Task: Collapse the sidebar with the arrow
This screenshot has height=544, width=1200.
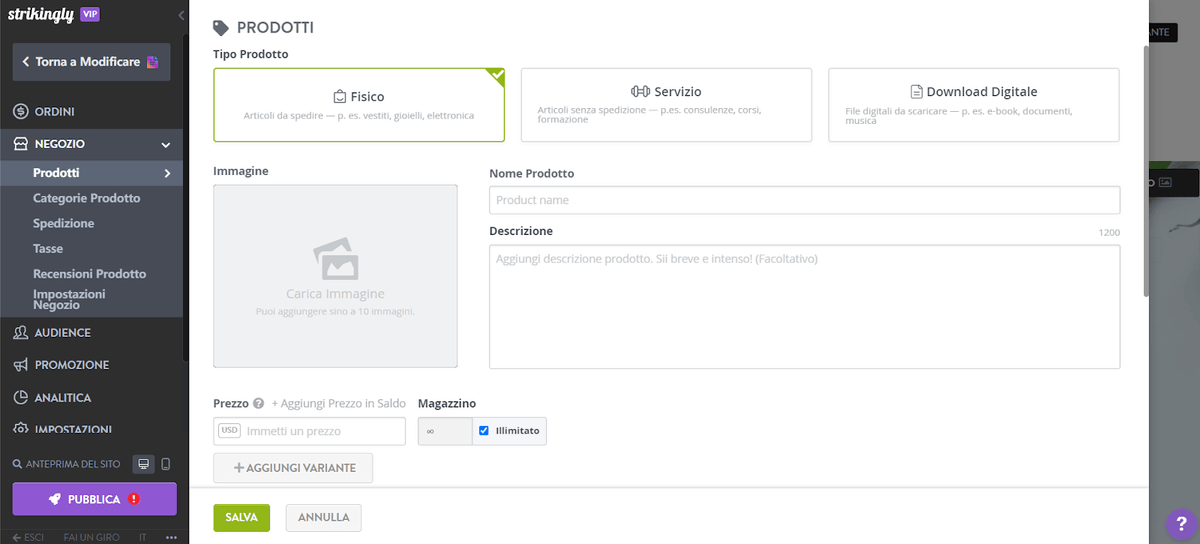Action: 181,16
